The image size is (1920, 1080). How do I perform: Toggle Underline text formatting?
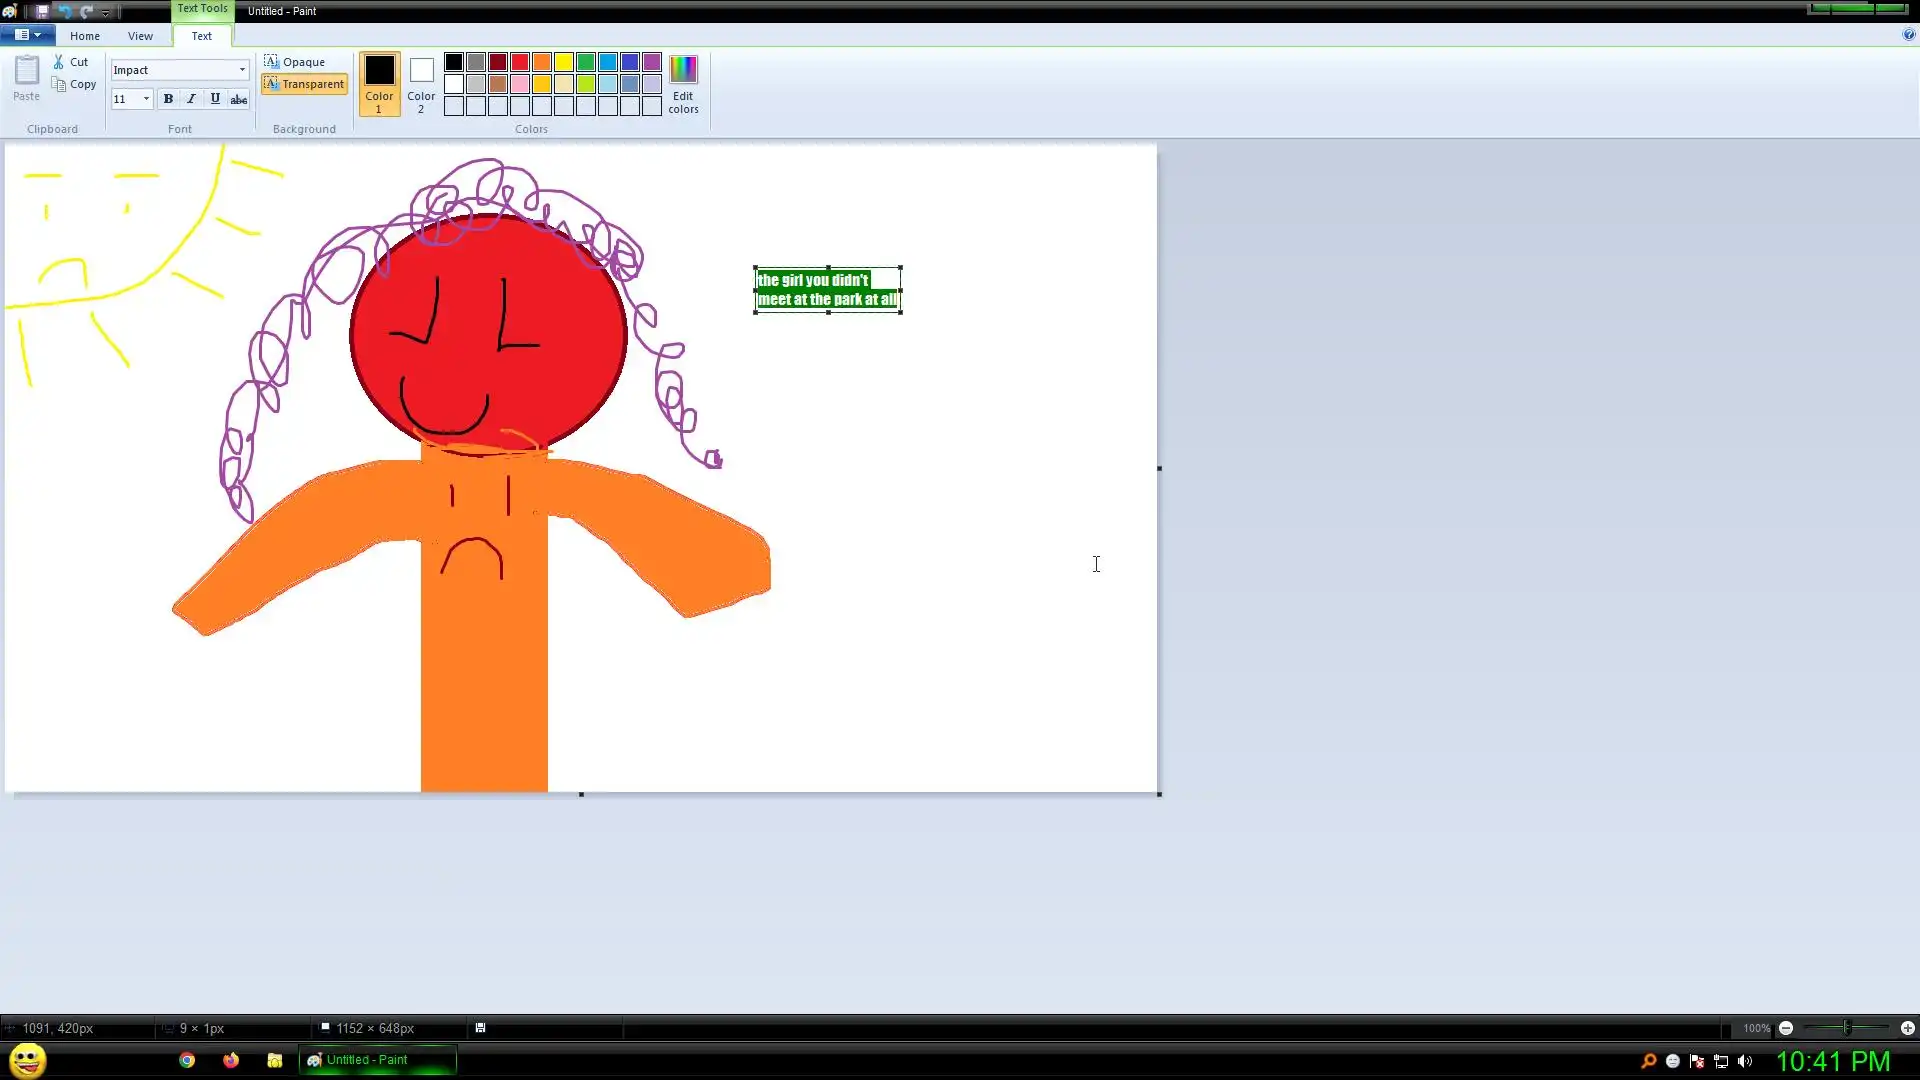click(215, 99)
